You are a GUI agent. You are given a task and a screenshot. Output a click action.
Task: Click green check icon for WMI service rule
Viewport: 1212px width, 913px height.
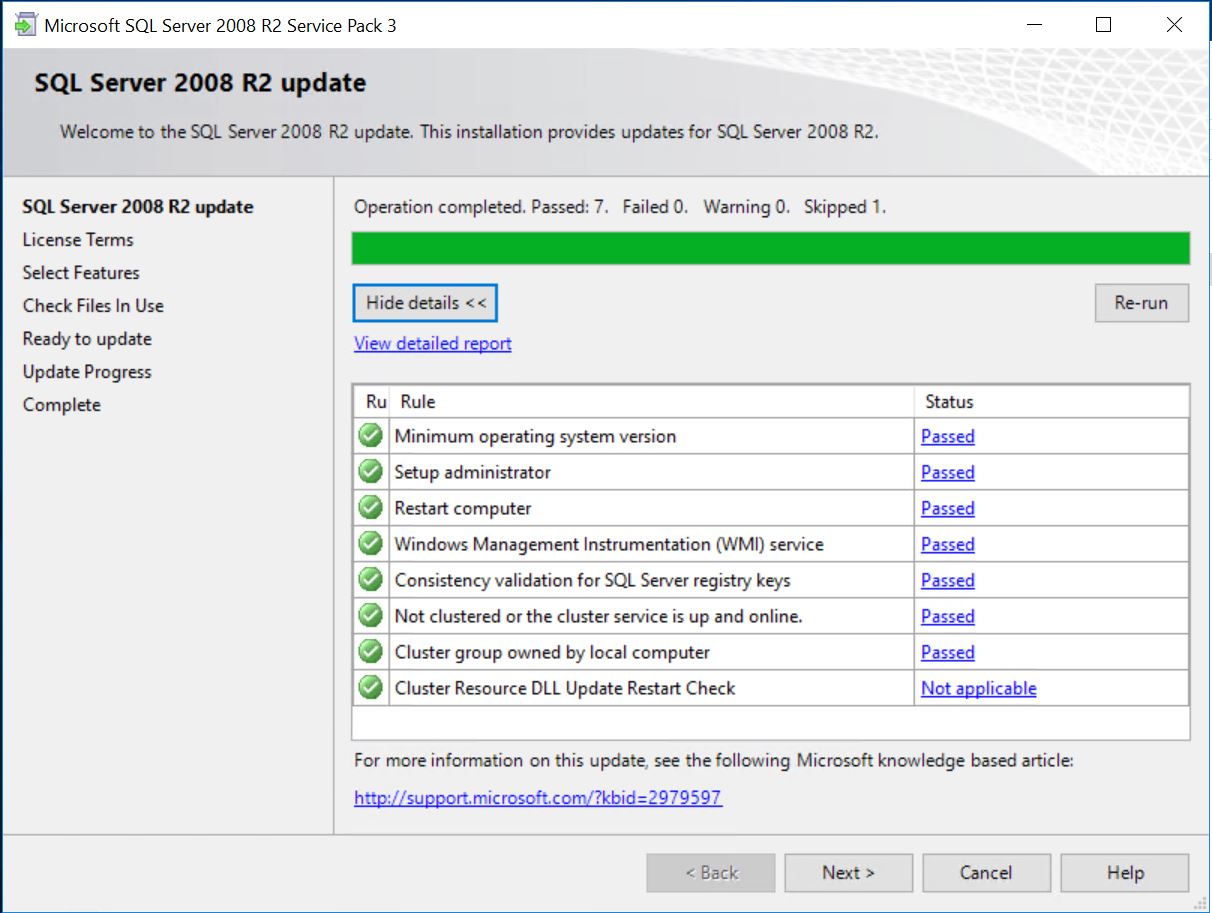(371, 544)
